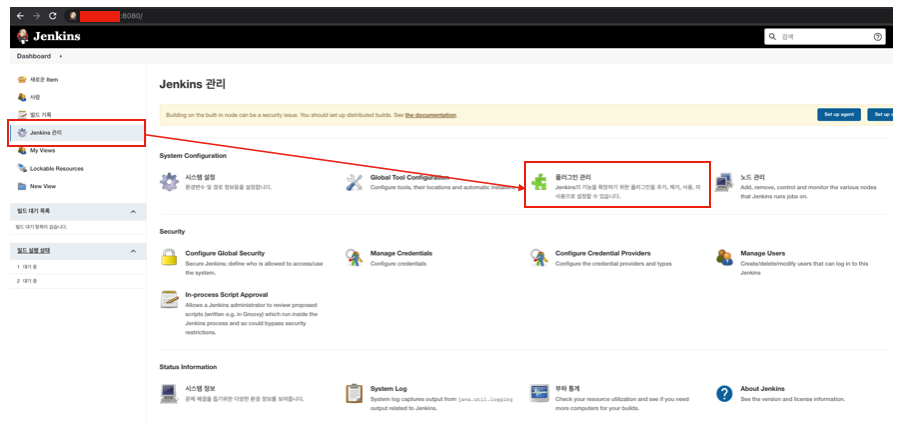Open the search help question-mark icon
901x443 pixels.
point(877,37)
